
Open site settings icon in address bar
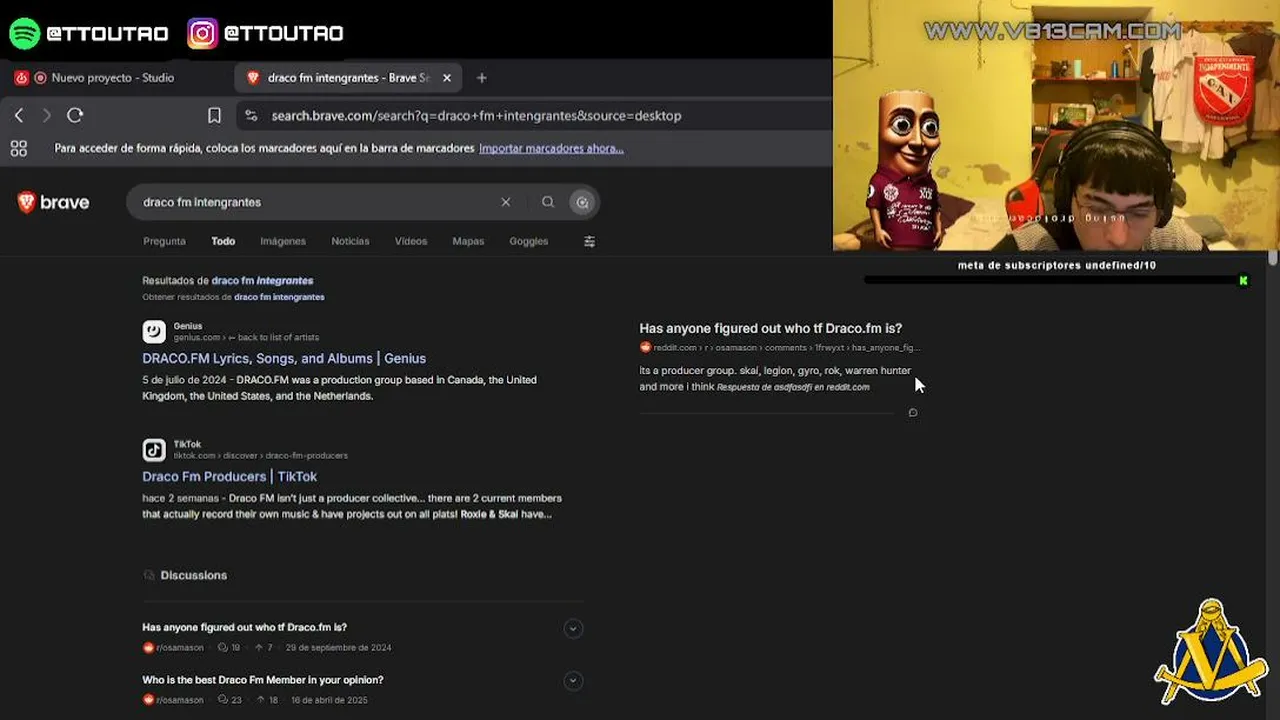[x=251, y=116]
